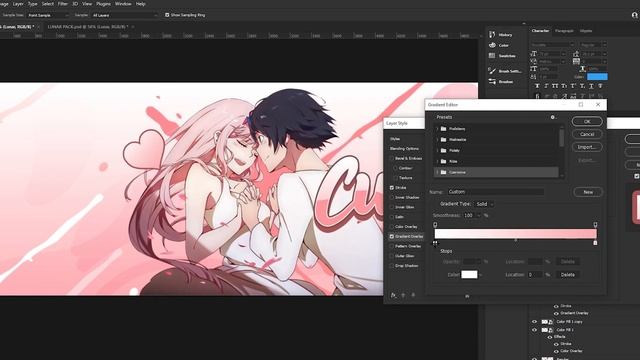Click the Import... button
640x360 pixels.
point(587,147)
